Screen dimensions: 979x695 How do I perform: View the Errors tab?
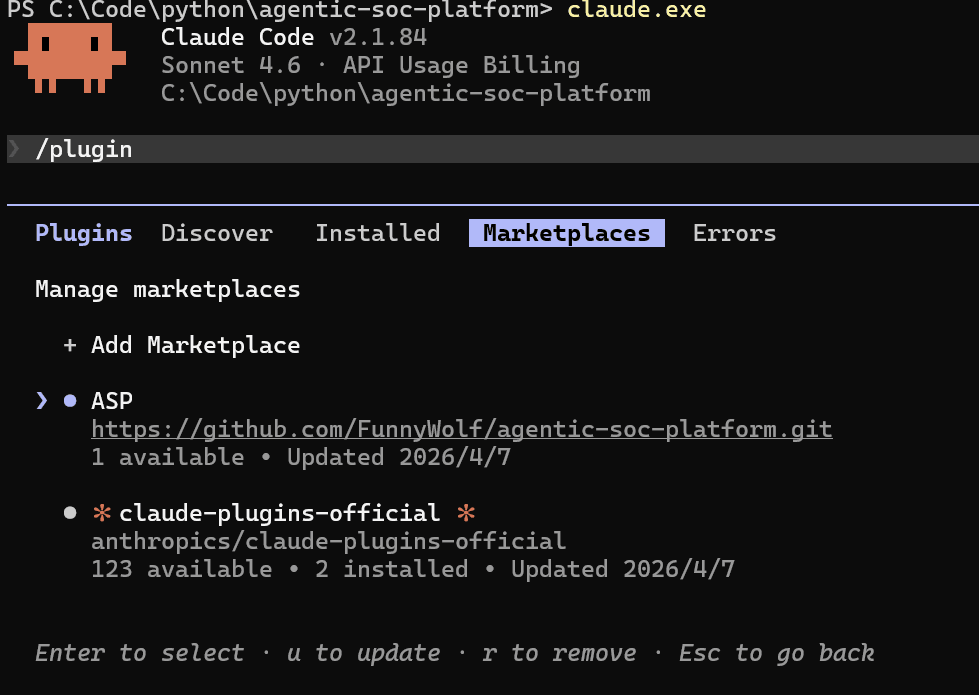[x=734, y=232]
